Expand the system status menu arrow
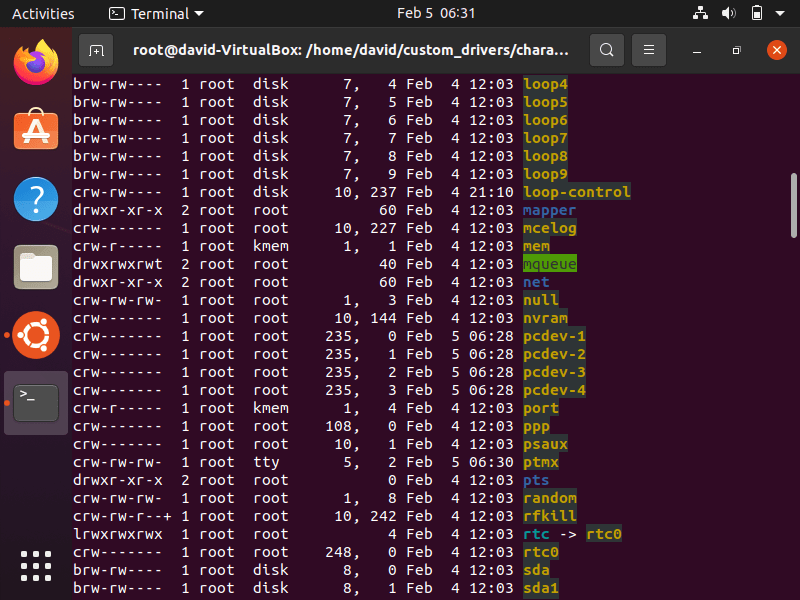Viewport: 800px width, 600px height. point(779,14)
